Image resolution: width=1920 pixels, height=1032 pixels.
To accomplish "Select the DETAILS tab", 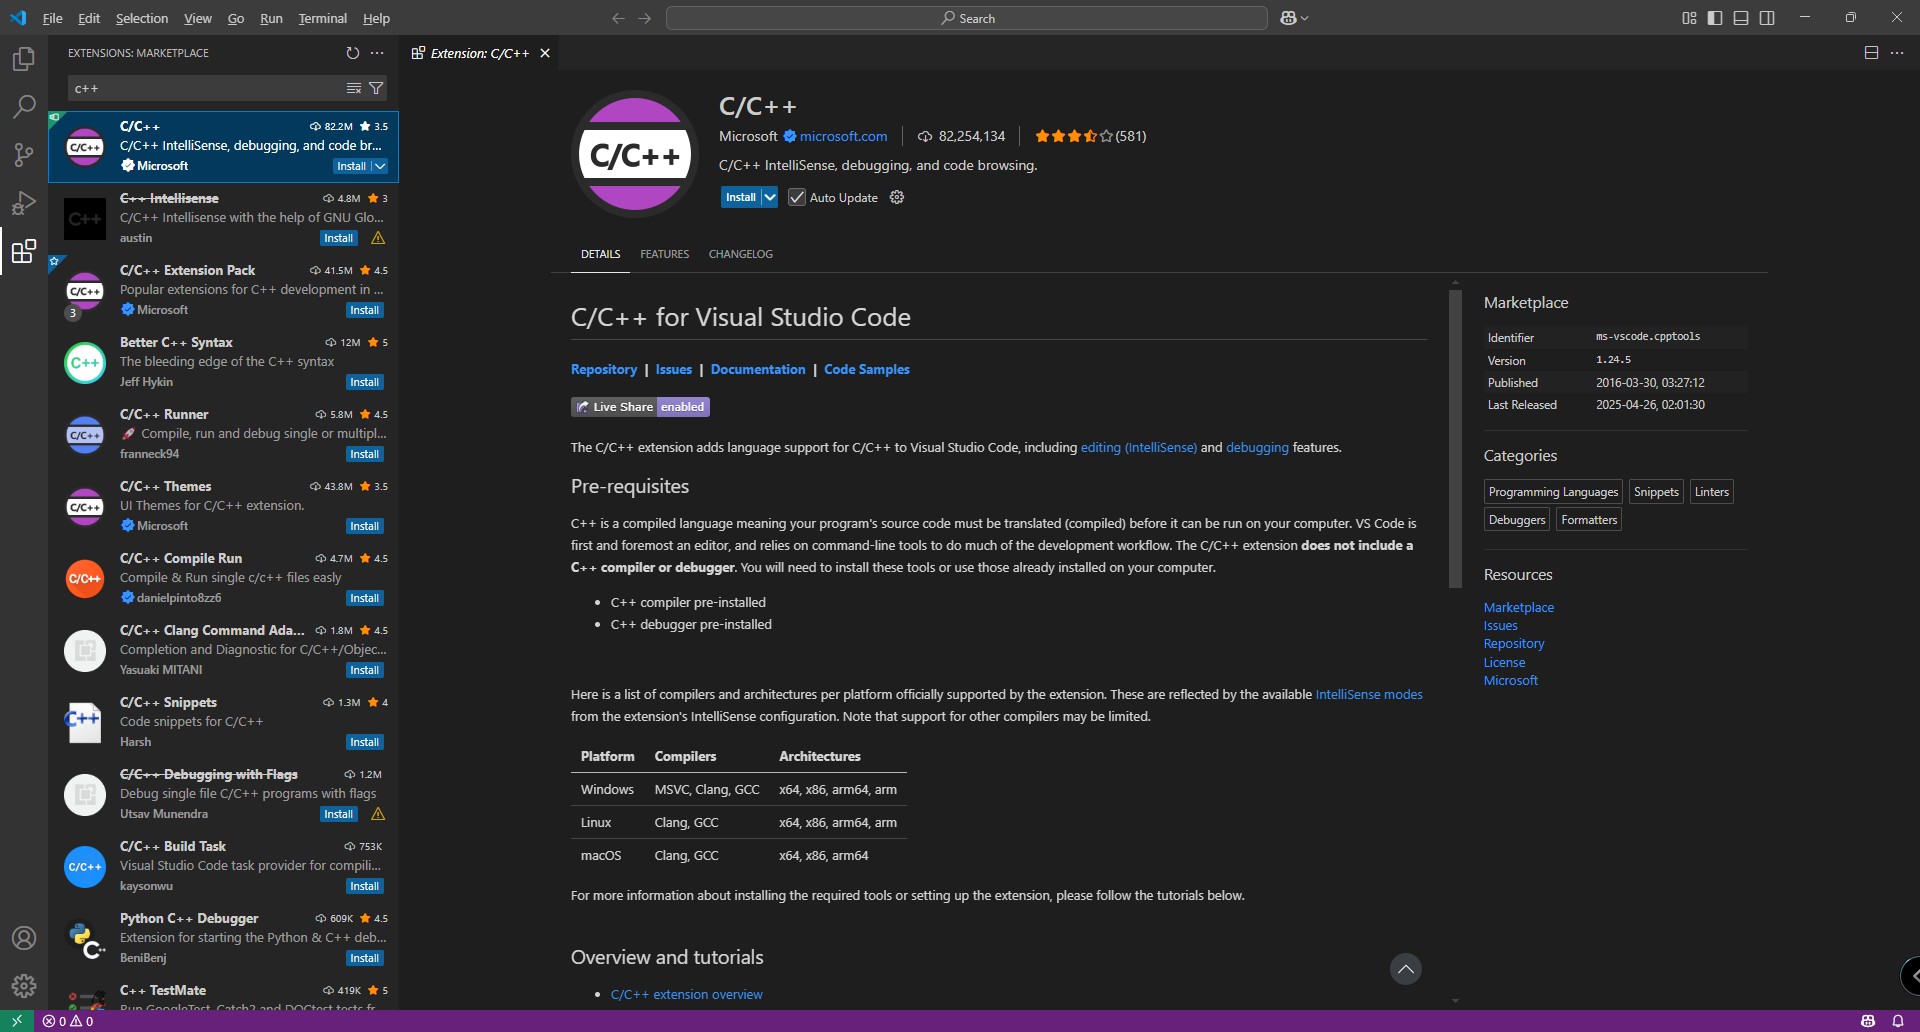I will (x=601, y=254).
